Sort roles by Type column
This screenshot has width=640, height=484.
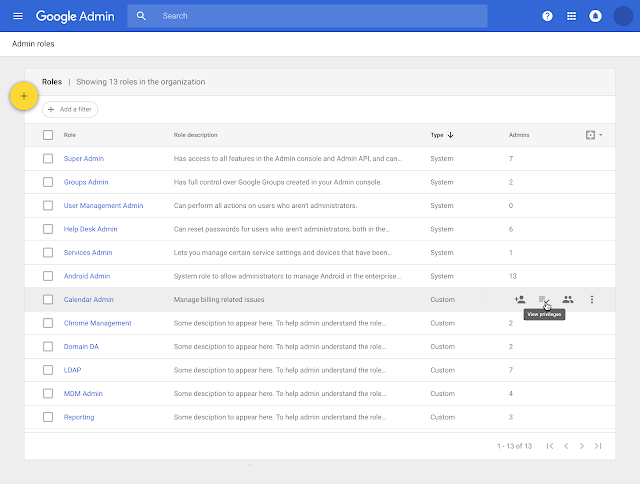(441, 135)
